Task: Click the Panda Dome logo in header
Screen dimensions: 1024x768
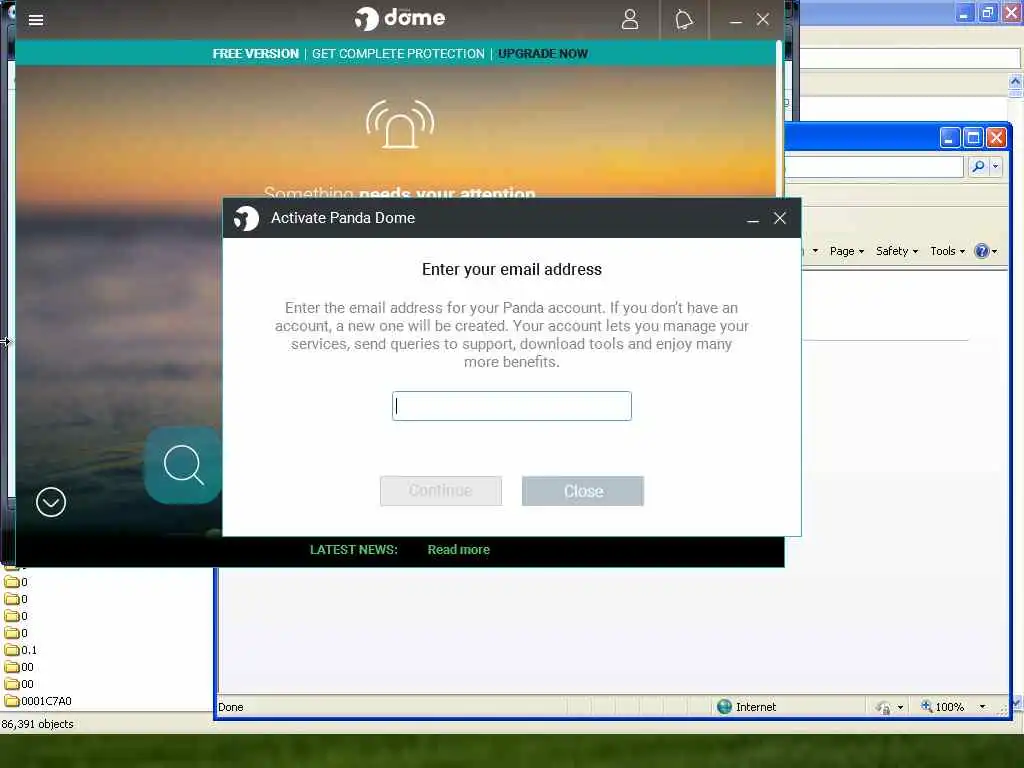Action: click(400, 18)
